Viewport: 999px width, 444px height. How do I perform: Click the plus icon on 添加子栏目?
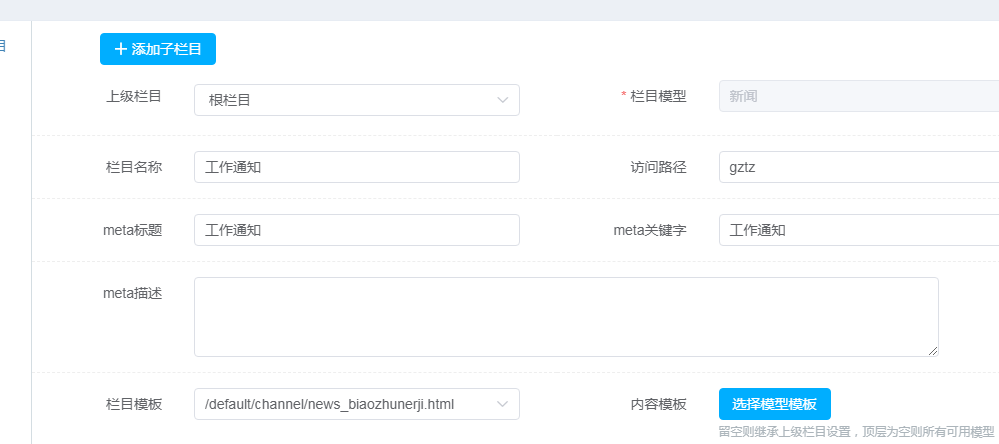(x=121, y=49)
